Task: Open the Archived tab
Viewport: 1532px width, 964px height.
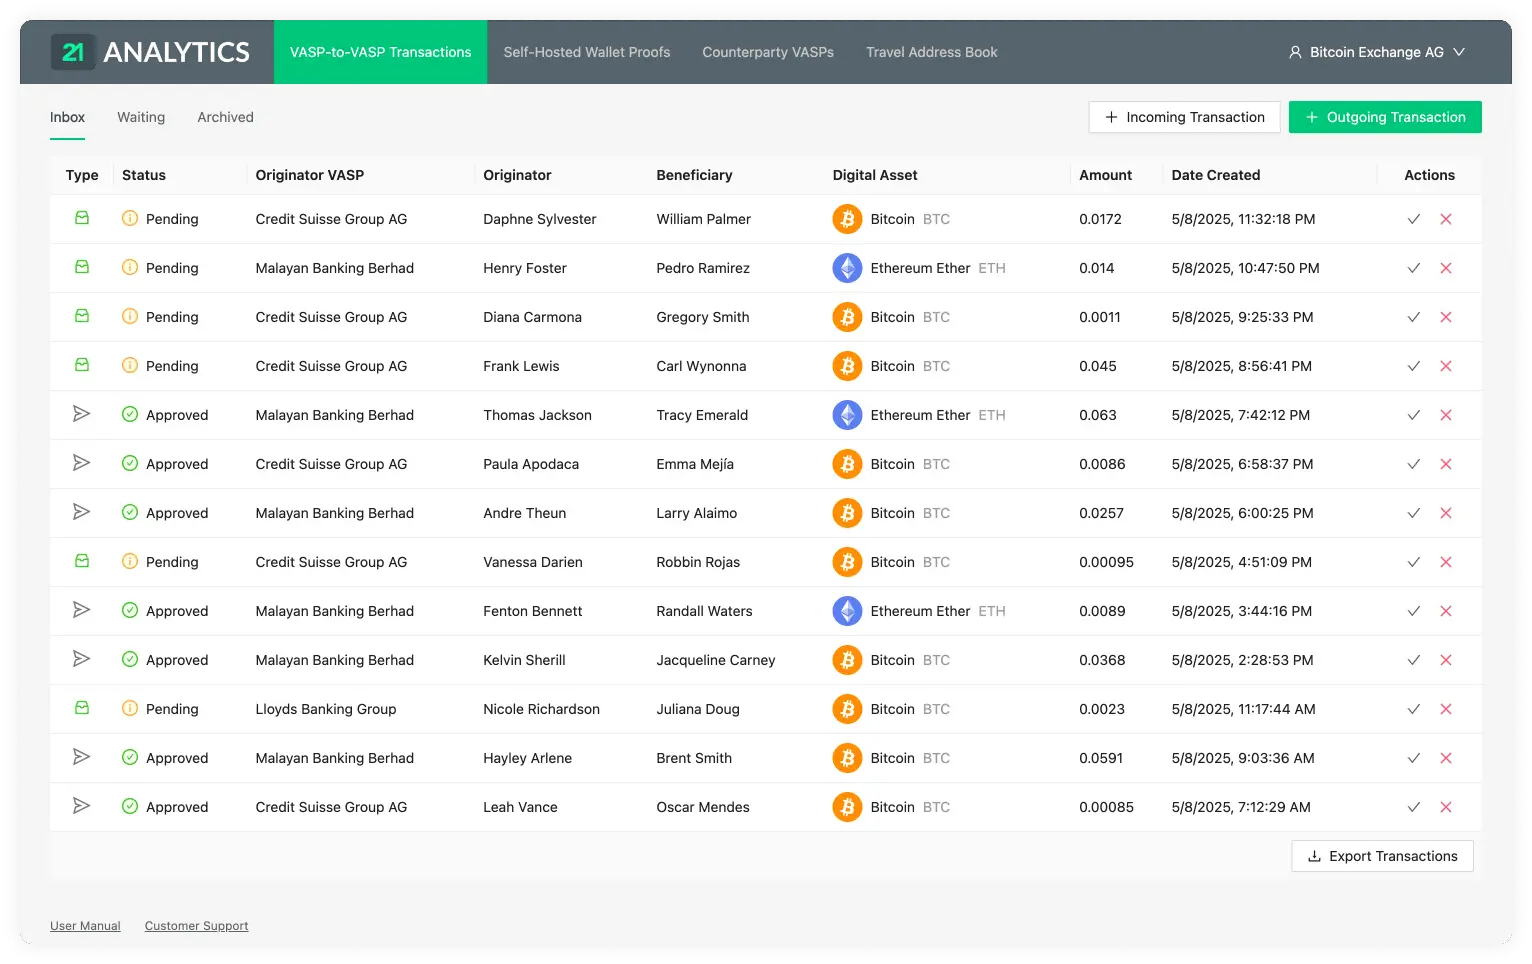Action: click(224, 117)
